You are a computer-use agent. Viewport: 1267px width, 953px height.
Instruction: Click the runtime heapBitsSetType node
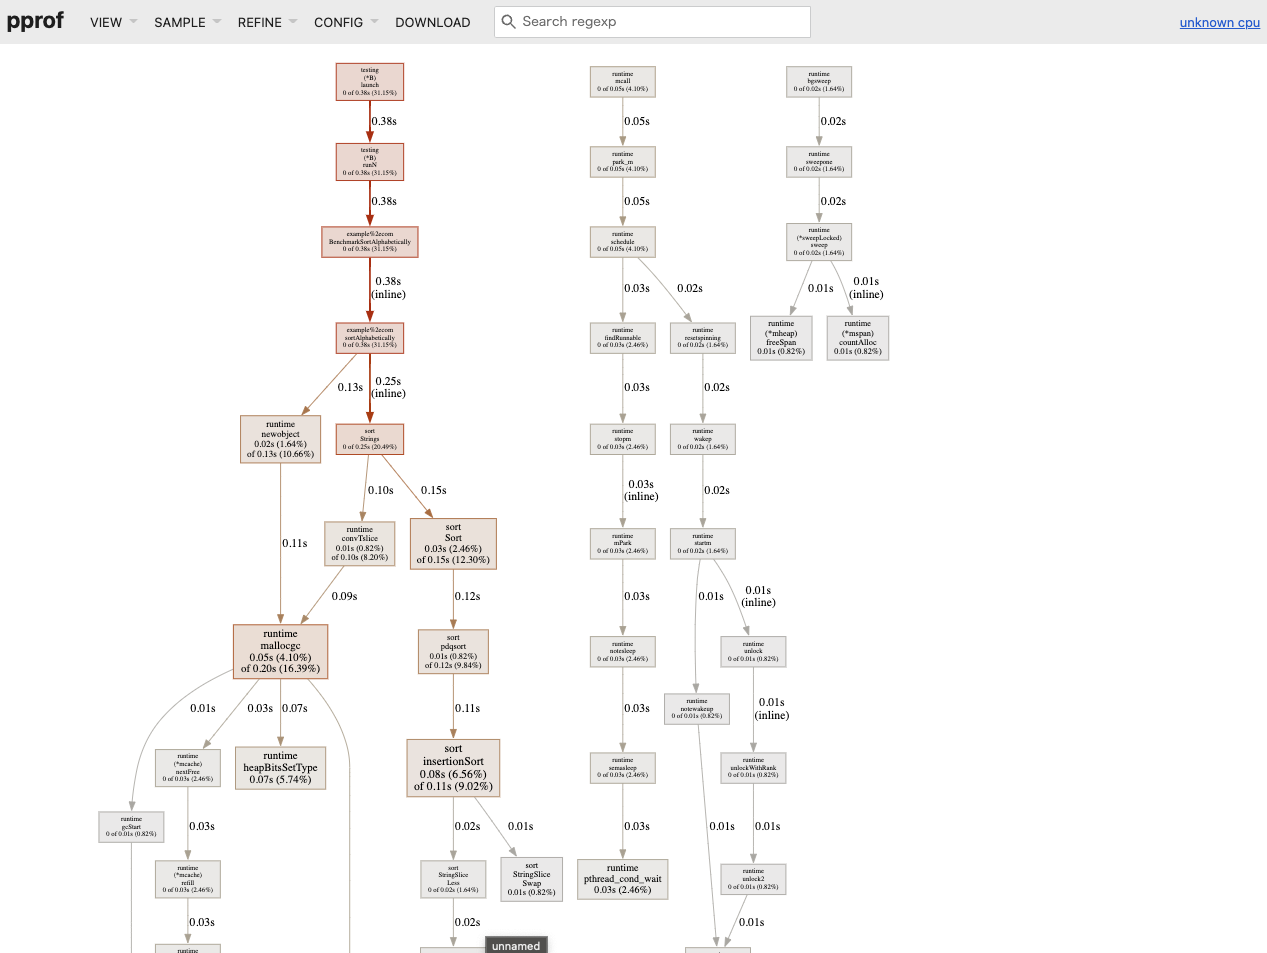pyautogui.click(x=280, y=768)
